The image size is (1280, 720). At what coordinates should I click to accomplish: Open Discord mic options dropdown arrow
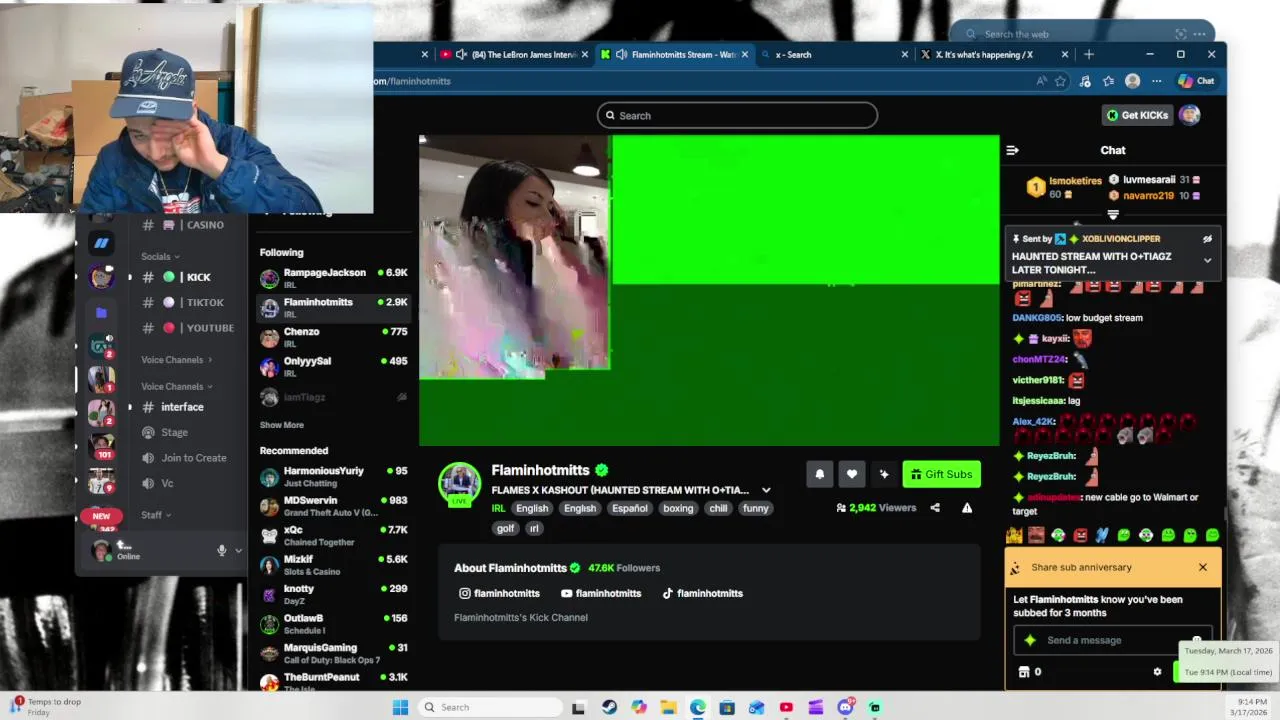pos(238,550)
